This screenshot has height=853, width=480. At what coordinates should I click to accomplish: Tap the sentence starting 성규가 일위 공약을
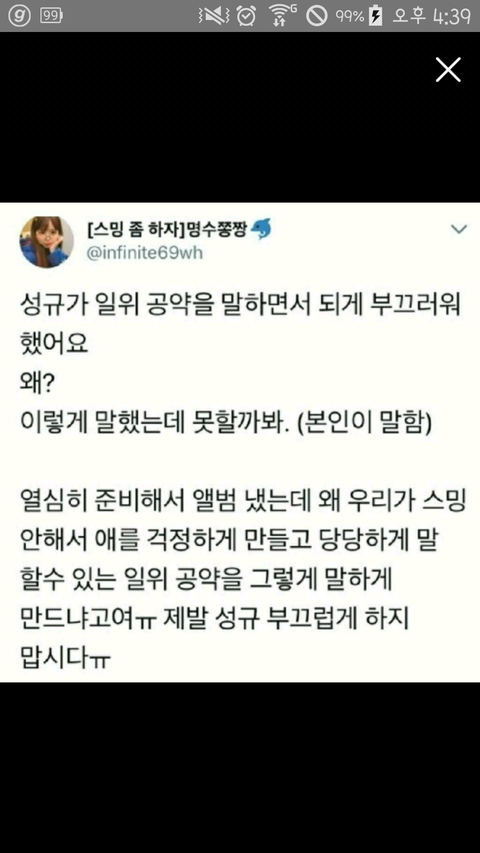tap(241, 325)
